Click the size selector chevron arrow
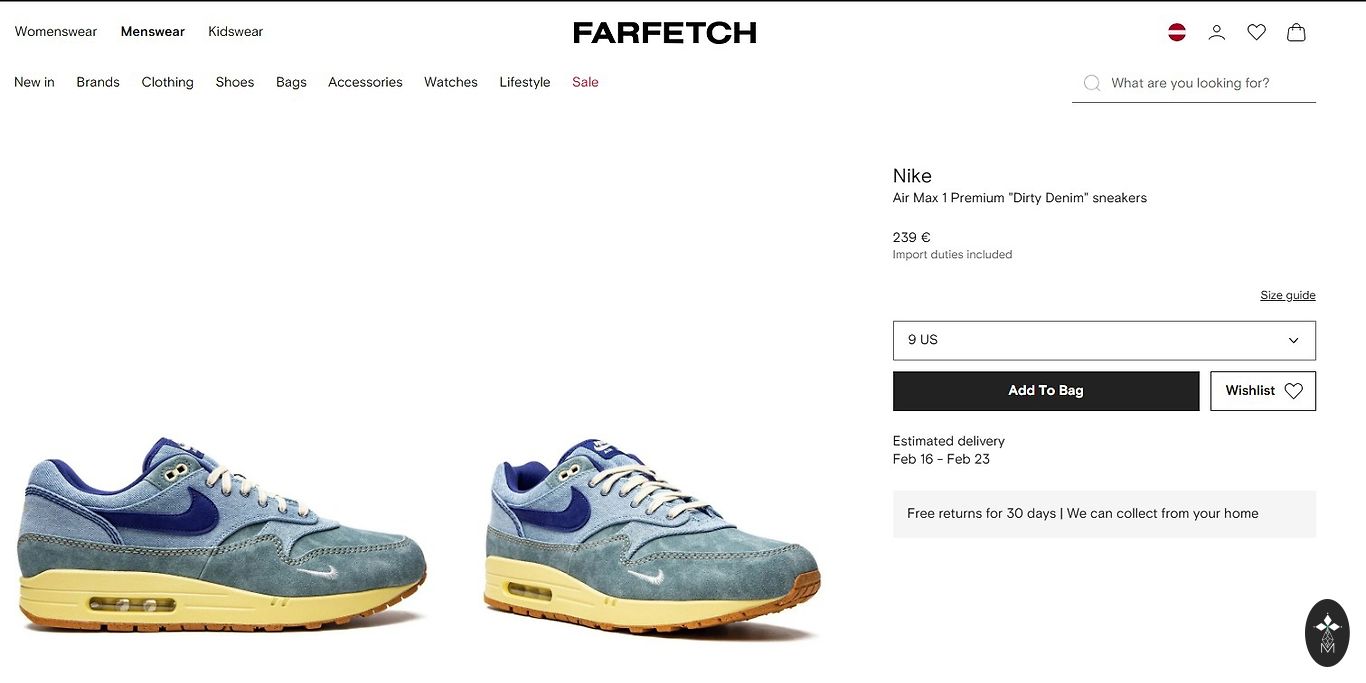This screenshot has width=1366, height=683. [1293, 340]
